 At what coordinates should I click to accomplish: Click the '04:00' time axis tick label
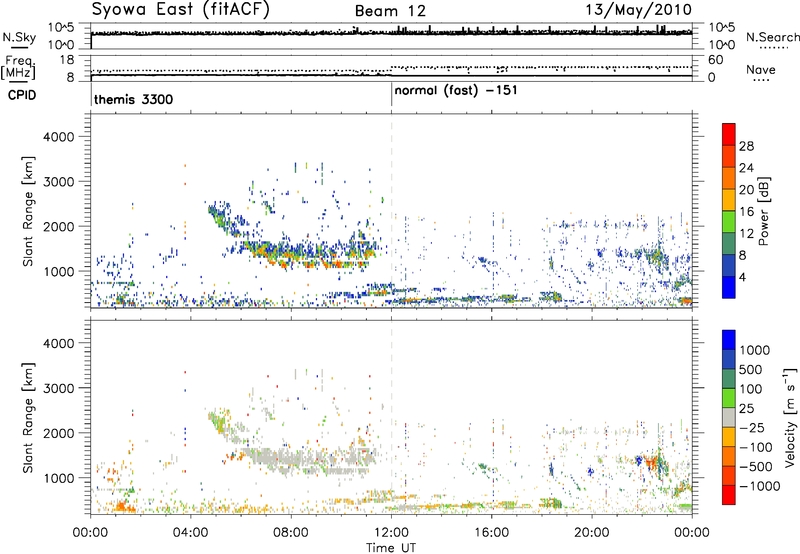tap(190, 533)
